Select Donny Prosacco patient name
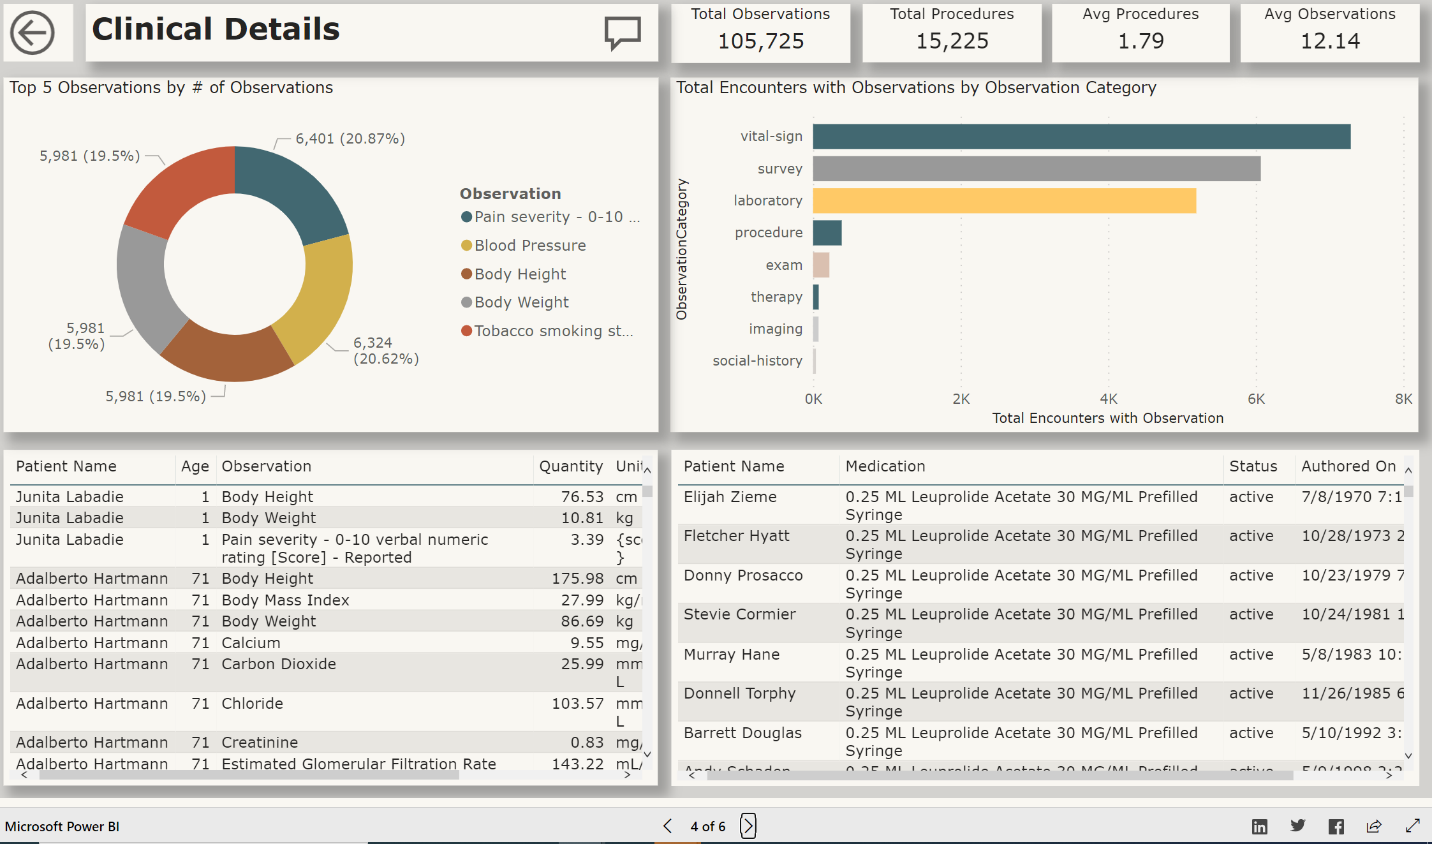This screenshot has height=844, width=1432. 743,576
